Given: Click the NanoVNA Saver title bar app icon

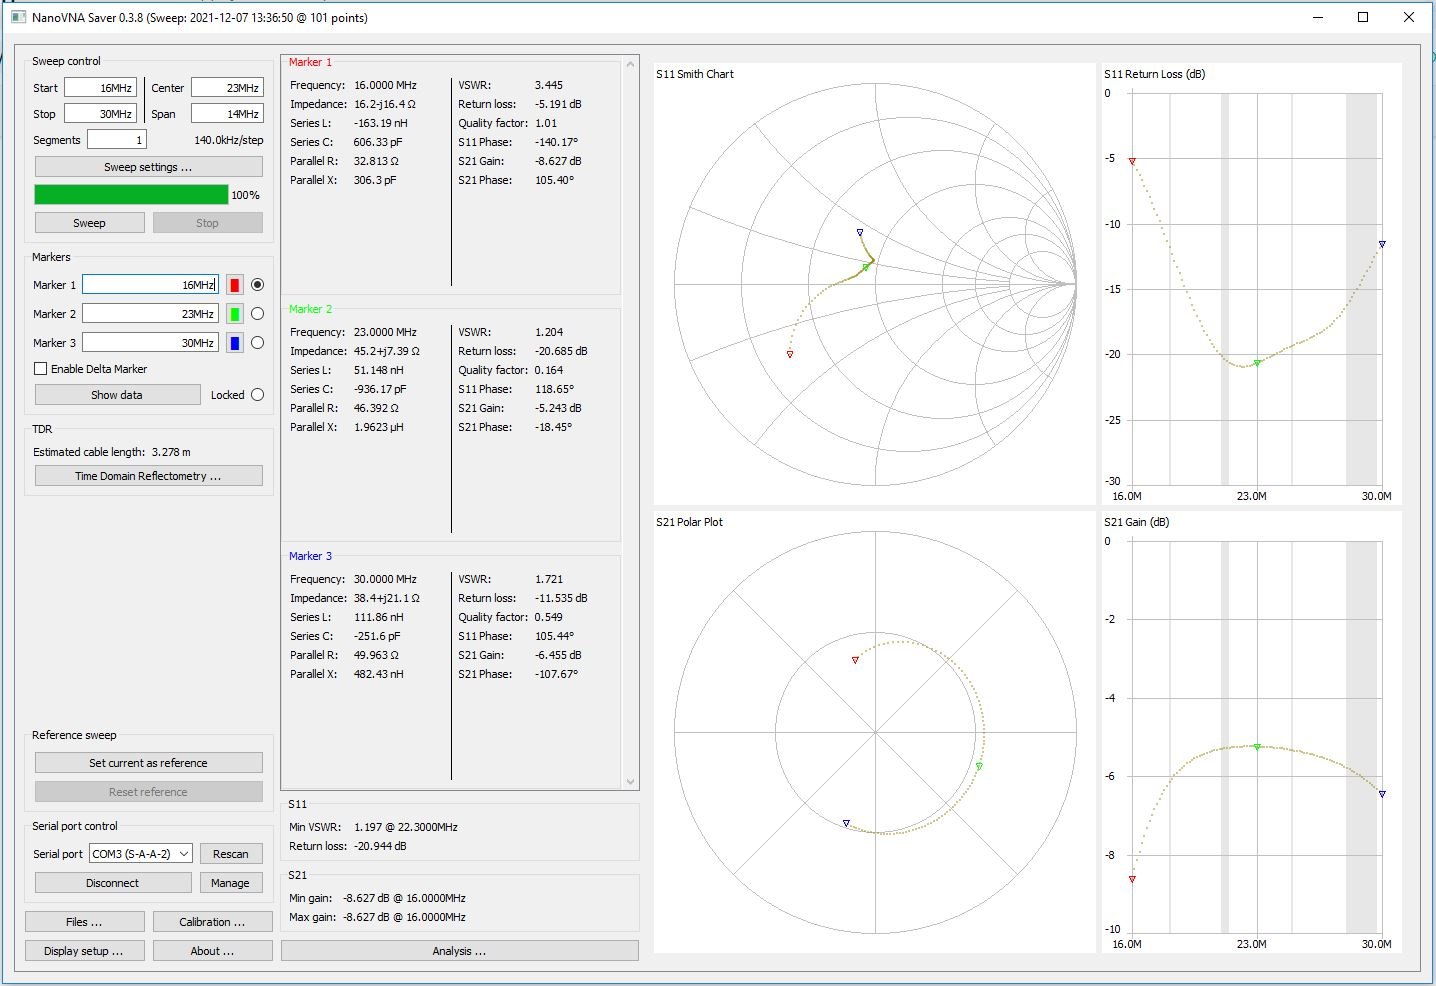Looking at the screenshot, I should (18, 17).
